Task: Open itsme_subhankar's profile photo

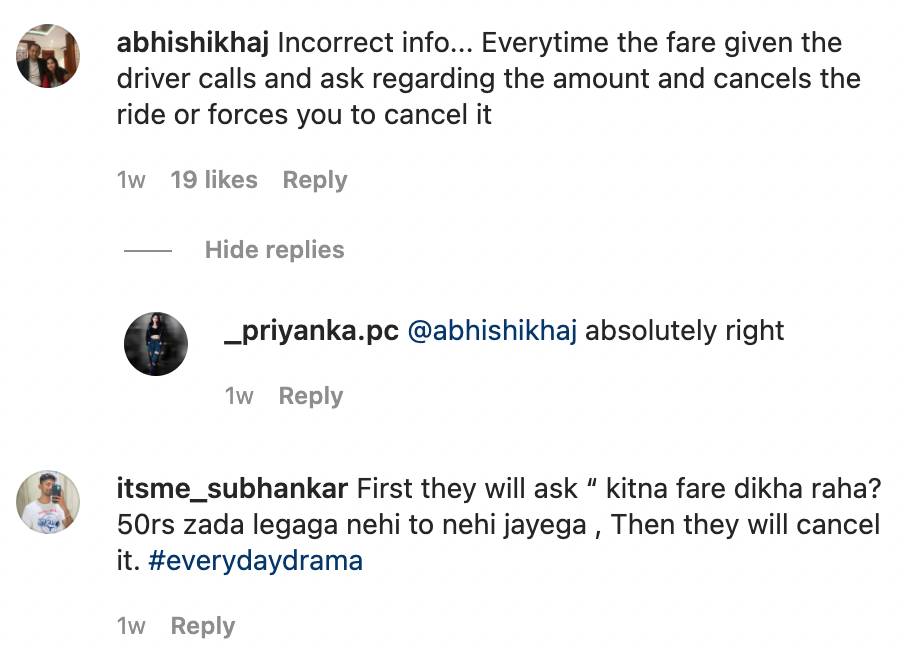Action: 49,502
